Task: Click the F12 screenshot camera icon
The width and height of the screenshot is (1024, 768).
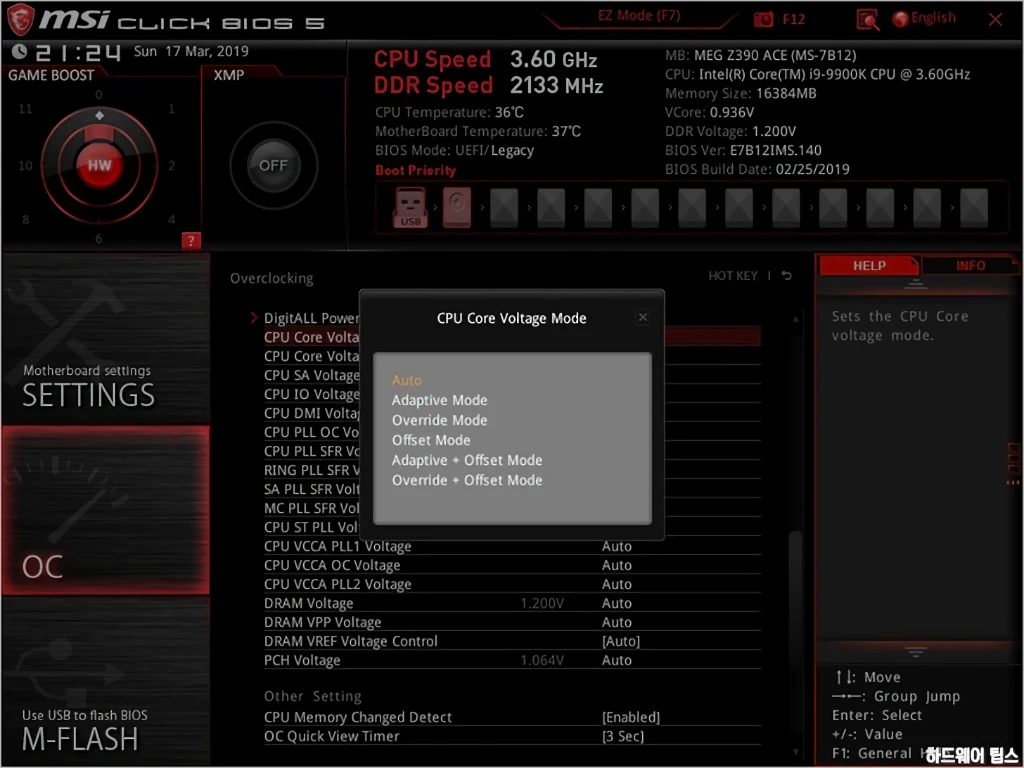Action: click(x=763, y=20)
